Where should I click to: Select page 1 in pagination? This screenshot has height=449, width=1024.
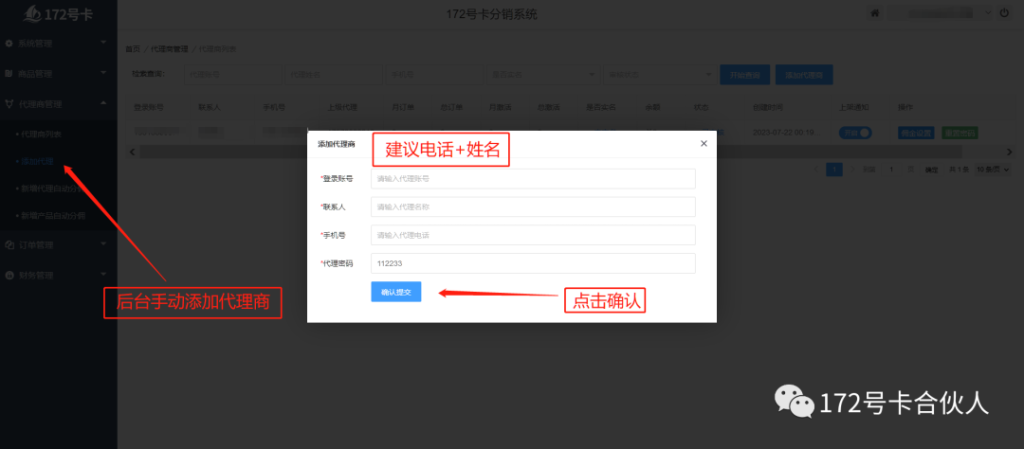[835, 170]
